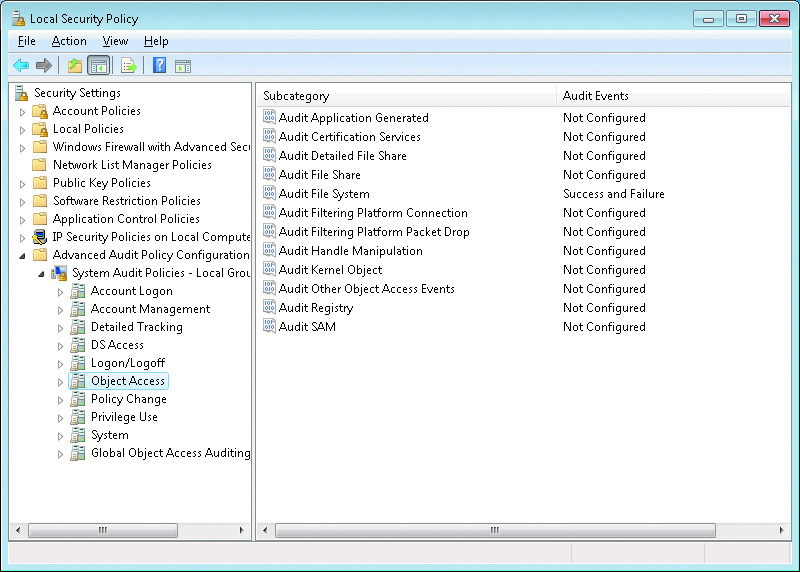The width and height of the screenshot is (800, 572).
Task: Click the right pane scroll right arrow
Action: 782,530
